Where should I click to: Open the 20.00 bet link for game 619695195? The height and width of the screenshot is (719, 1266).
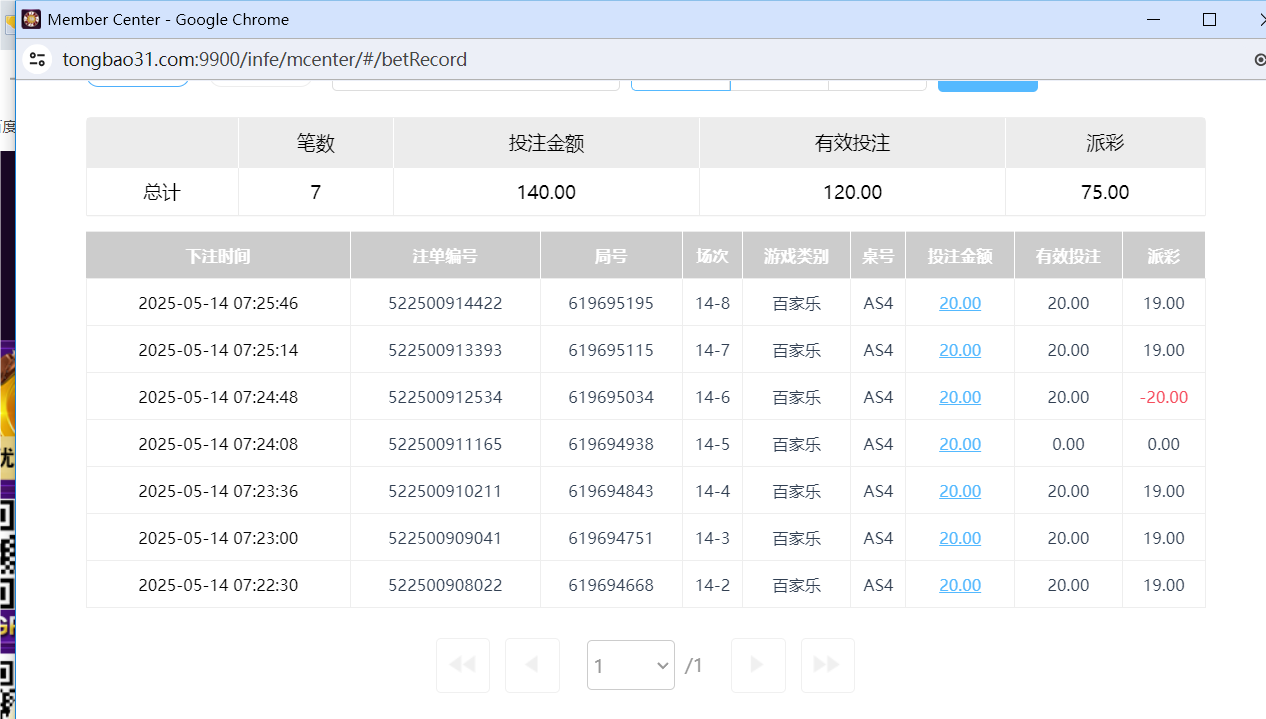(x=959, y=302)
